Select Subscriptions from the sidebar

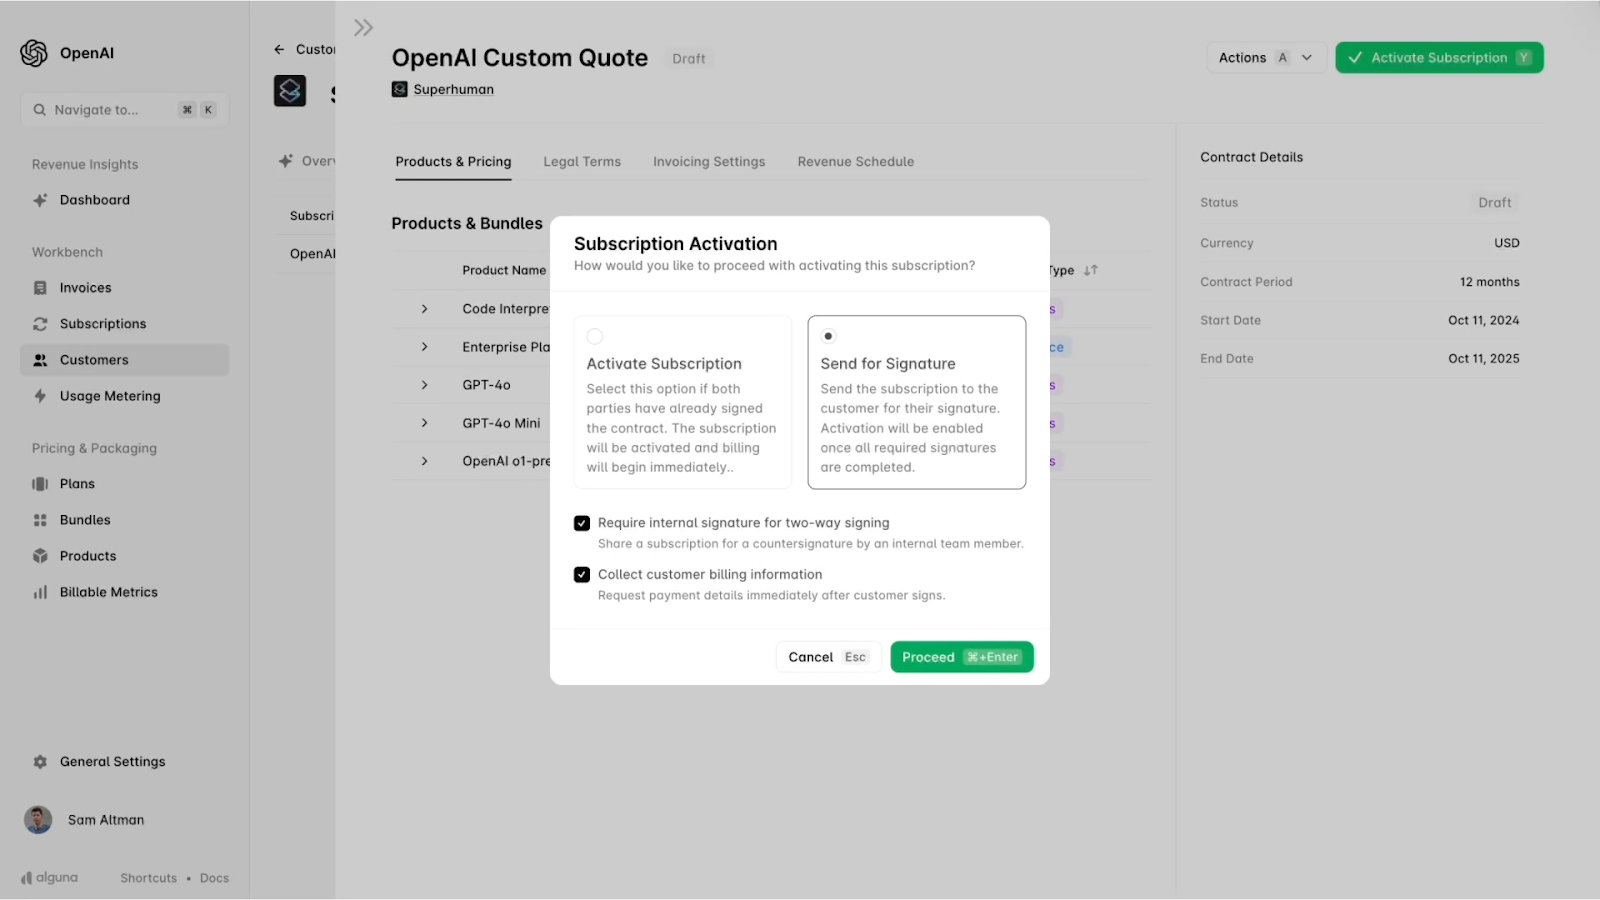(x=101, y=323)
